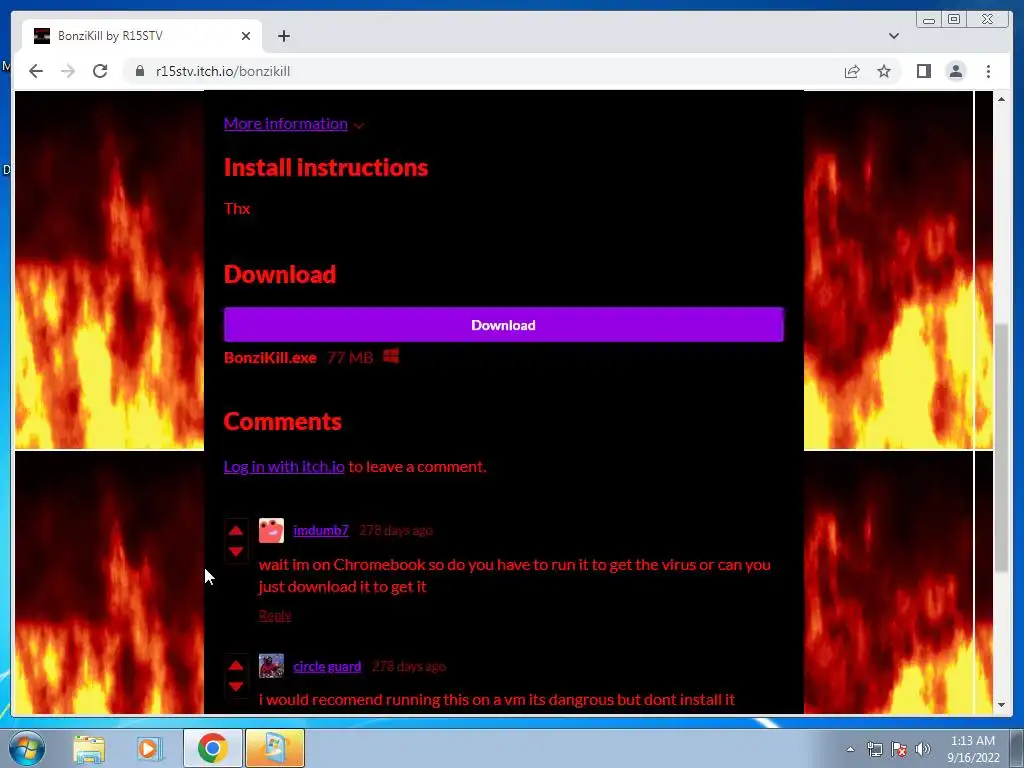Open the circle guard profile link
Viewport: 1024px width, 768px height.
point(327,666)
